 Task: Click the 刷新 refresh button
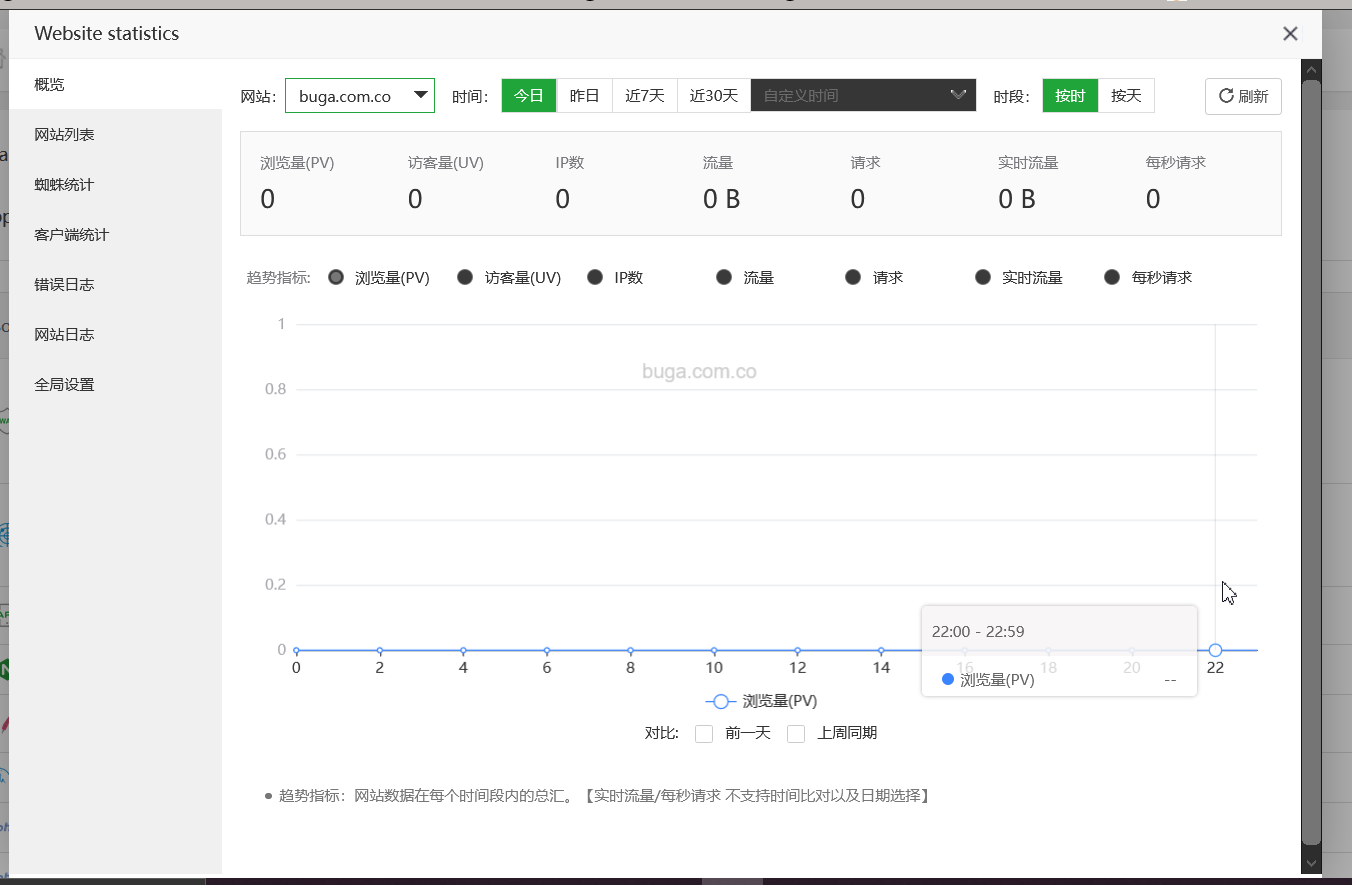click(x=1243, y=96)
